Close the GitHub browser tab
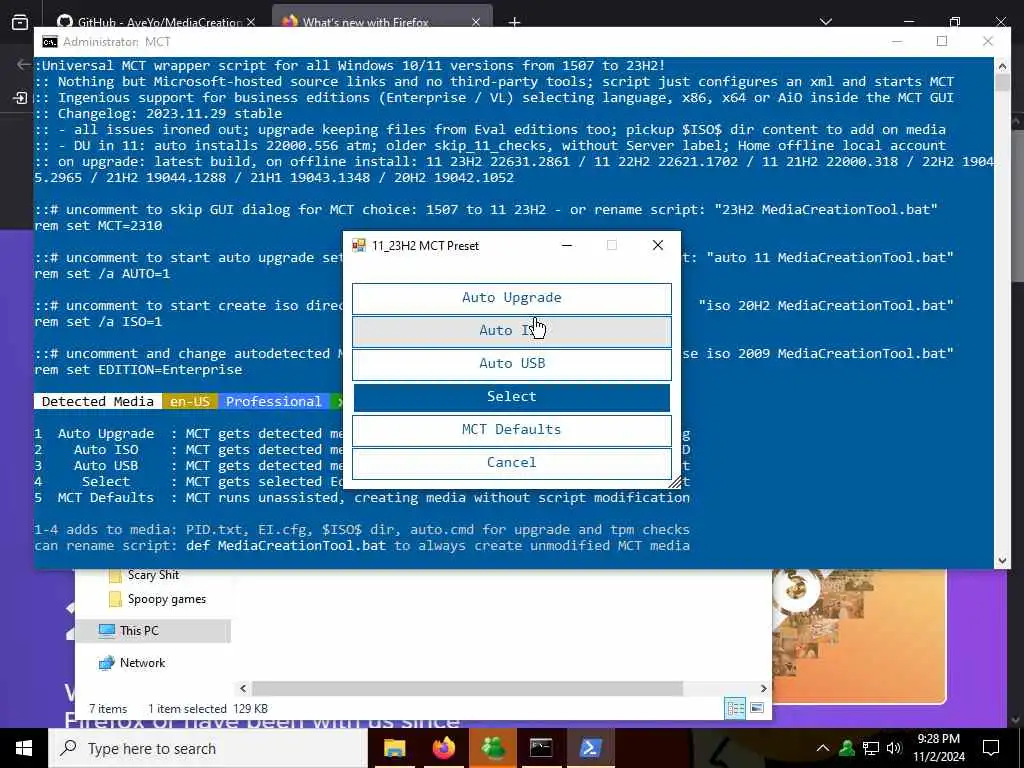Screen dimensions: 1024x768 pos(251,22)
